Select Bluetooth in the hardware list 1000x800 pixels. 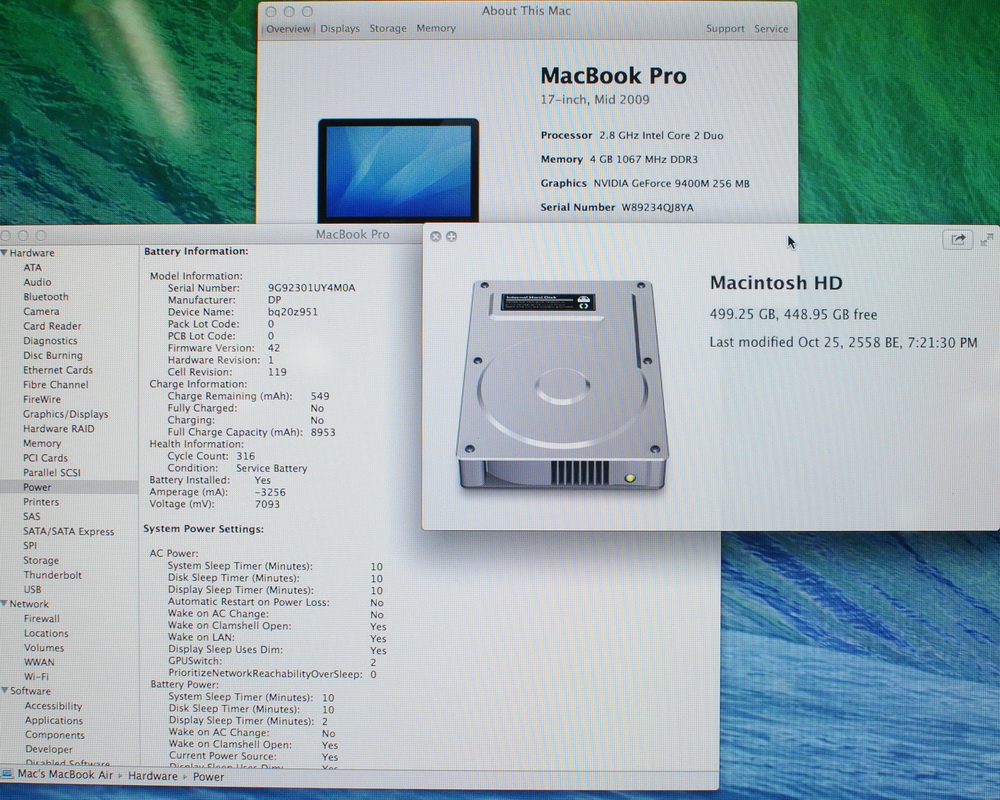(46, 297)
